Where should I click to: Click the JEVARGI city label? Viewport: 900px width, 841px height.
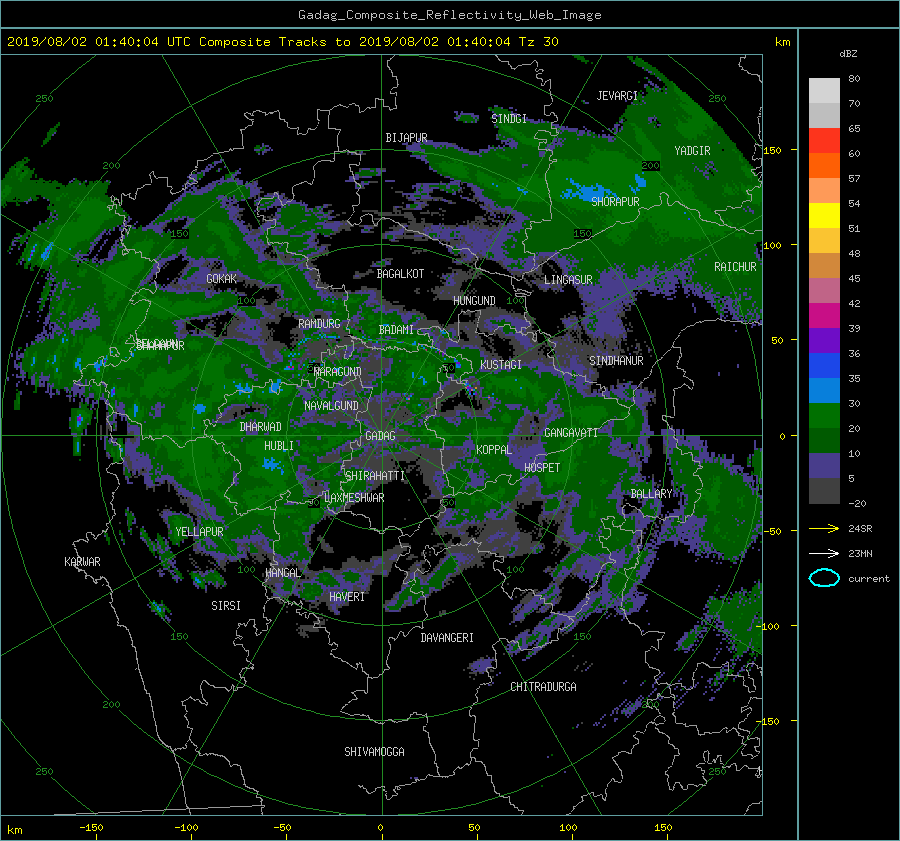(617, 96)
